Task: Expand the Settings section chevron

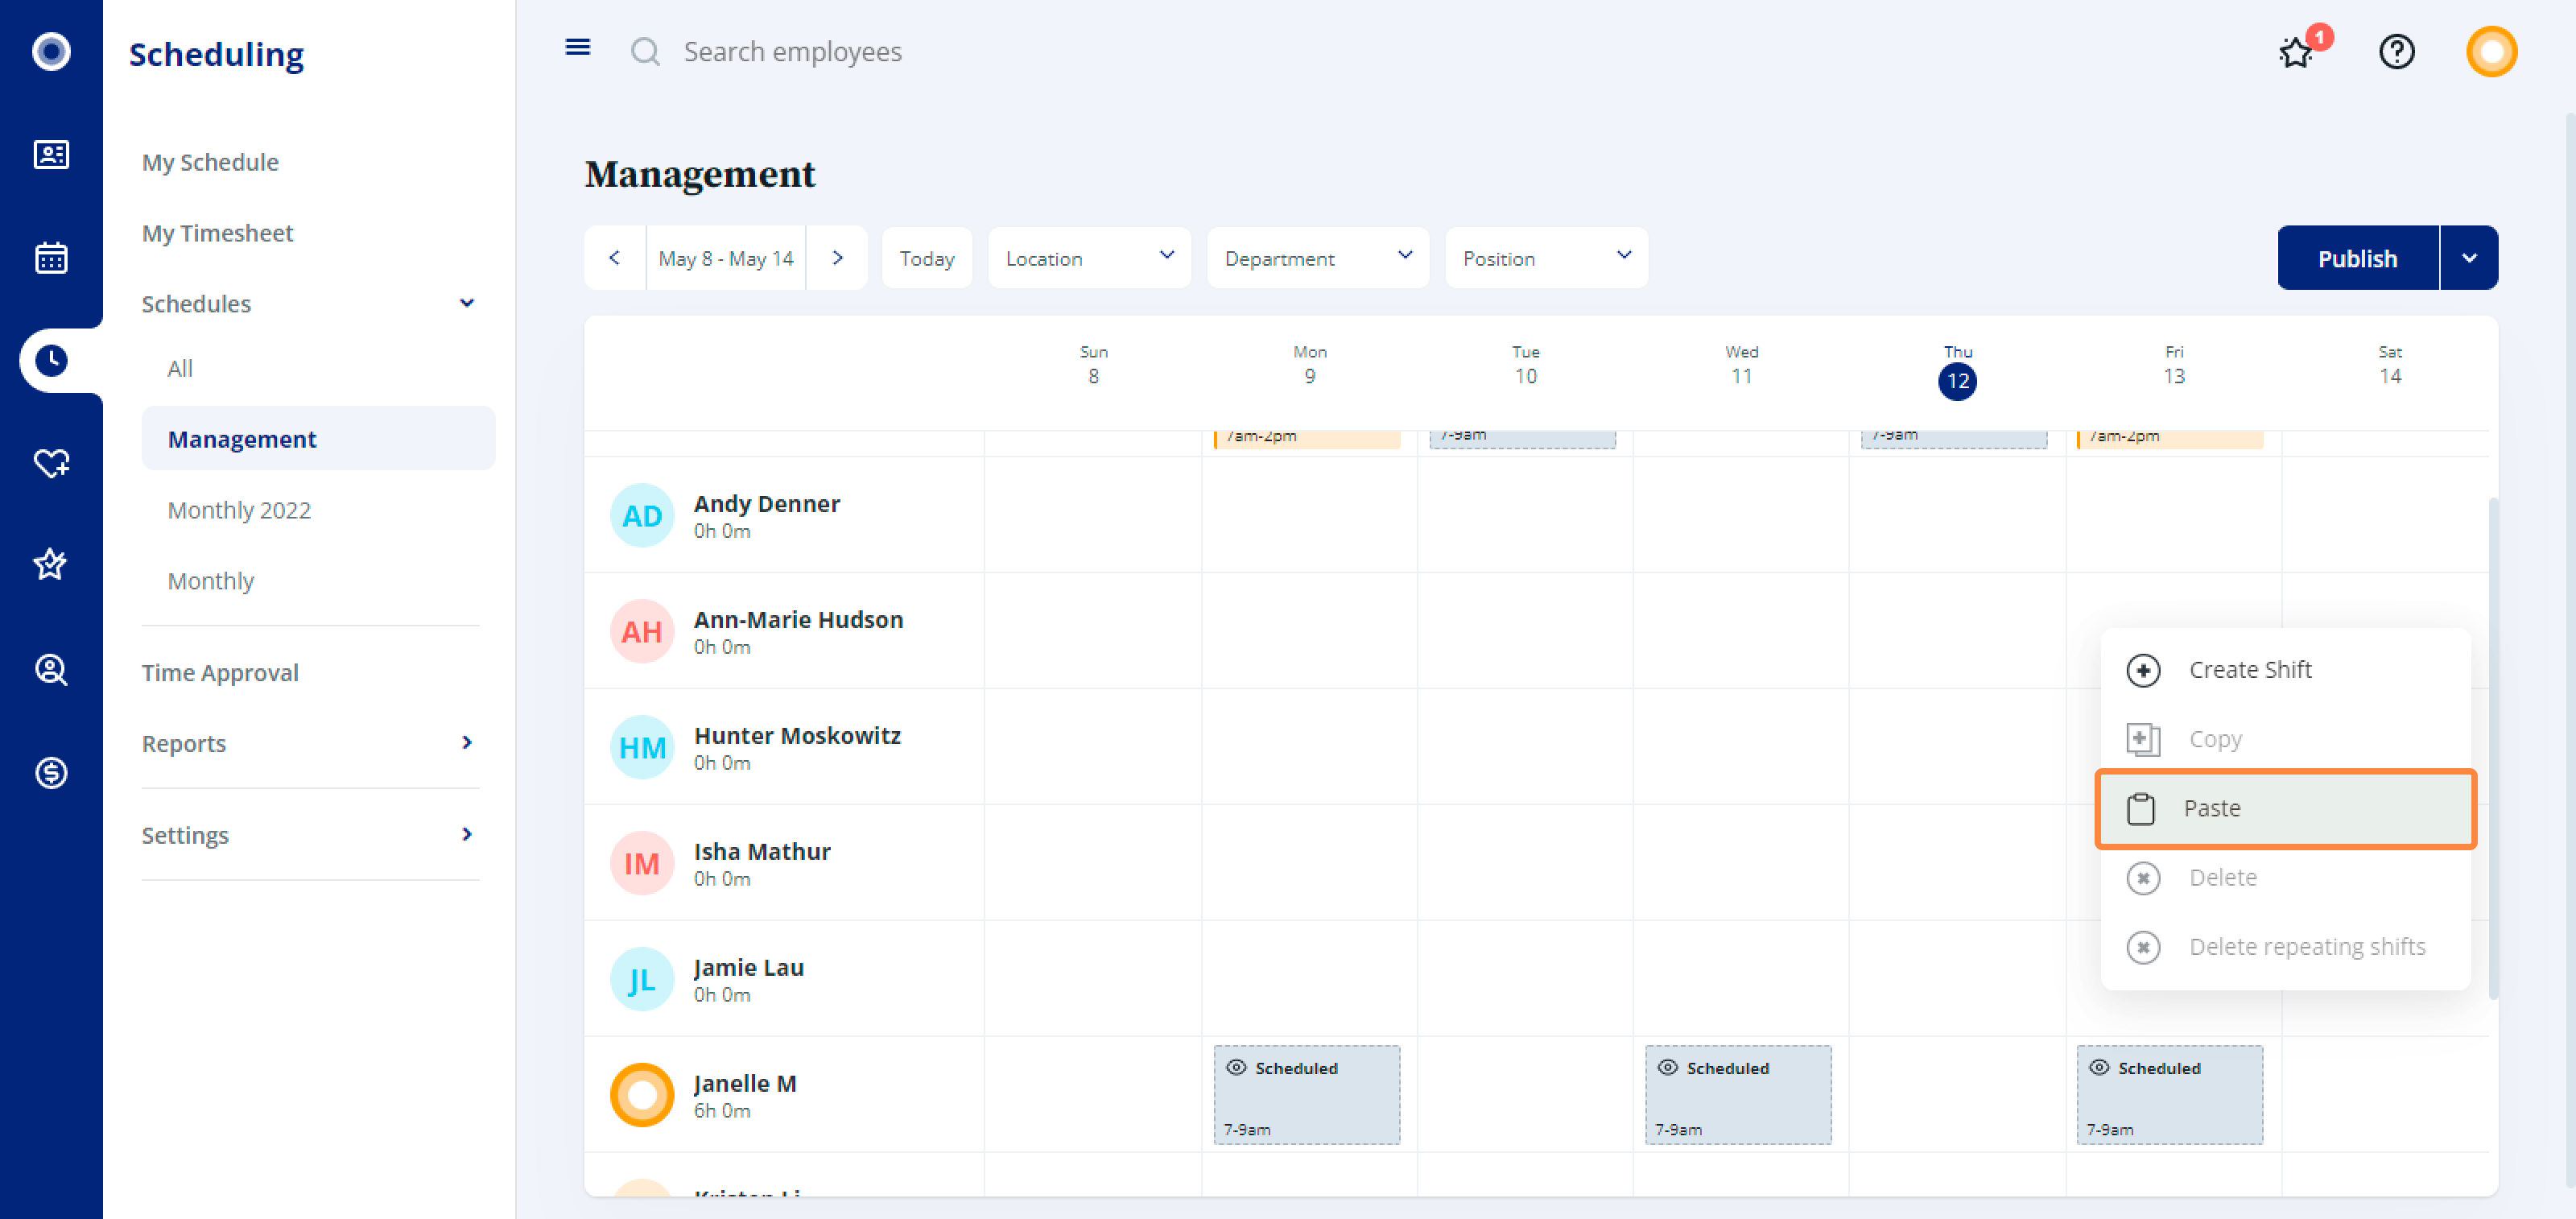Action: pos(467,834)
